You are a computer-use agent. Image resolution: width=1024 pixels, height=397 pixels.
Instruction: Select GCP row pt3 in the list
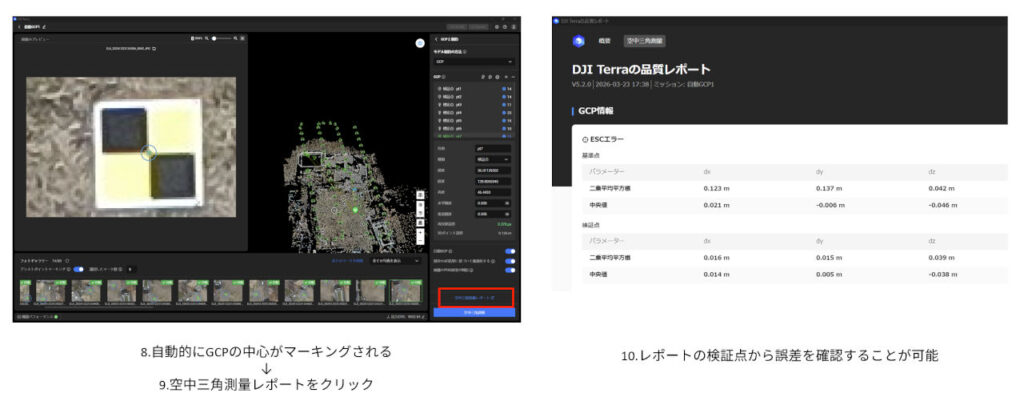click(475, 104)
